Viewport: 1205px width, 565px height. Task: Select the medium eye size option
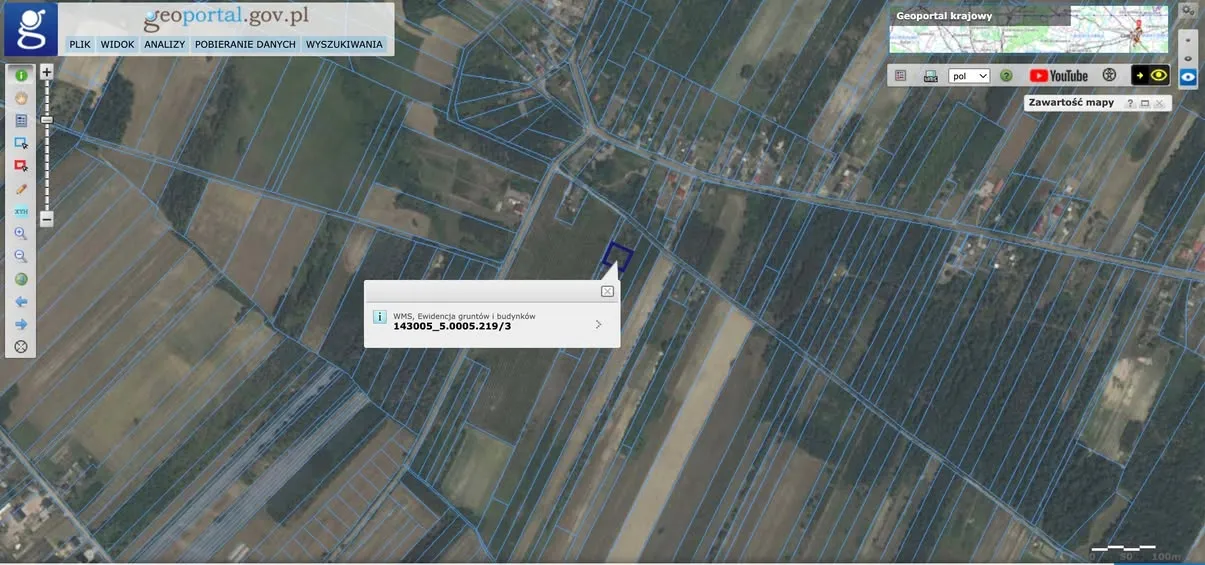tap(1188, 59)
